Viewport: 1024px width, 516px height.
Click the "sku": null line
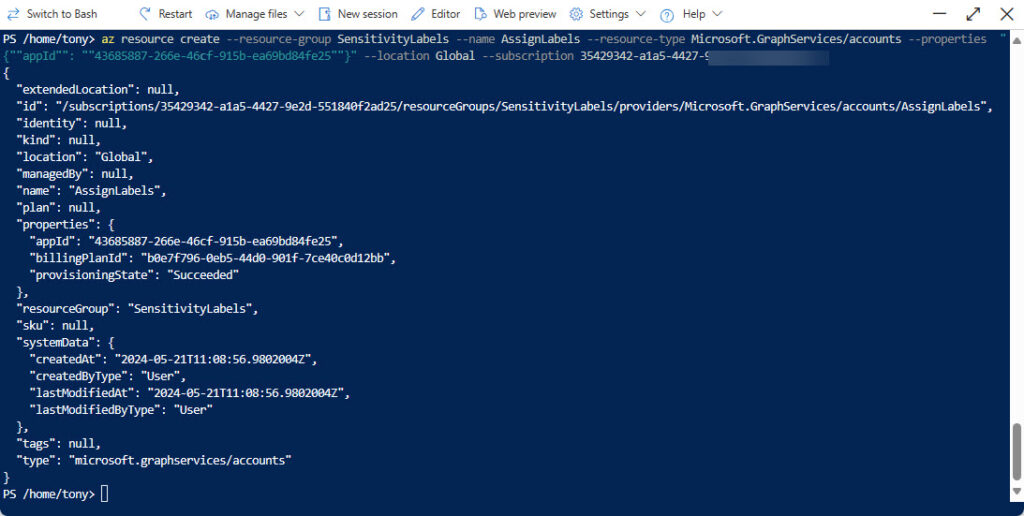coord(55,325)
